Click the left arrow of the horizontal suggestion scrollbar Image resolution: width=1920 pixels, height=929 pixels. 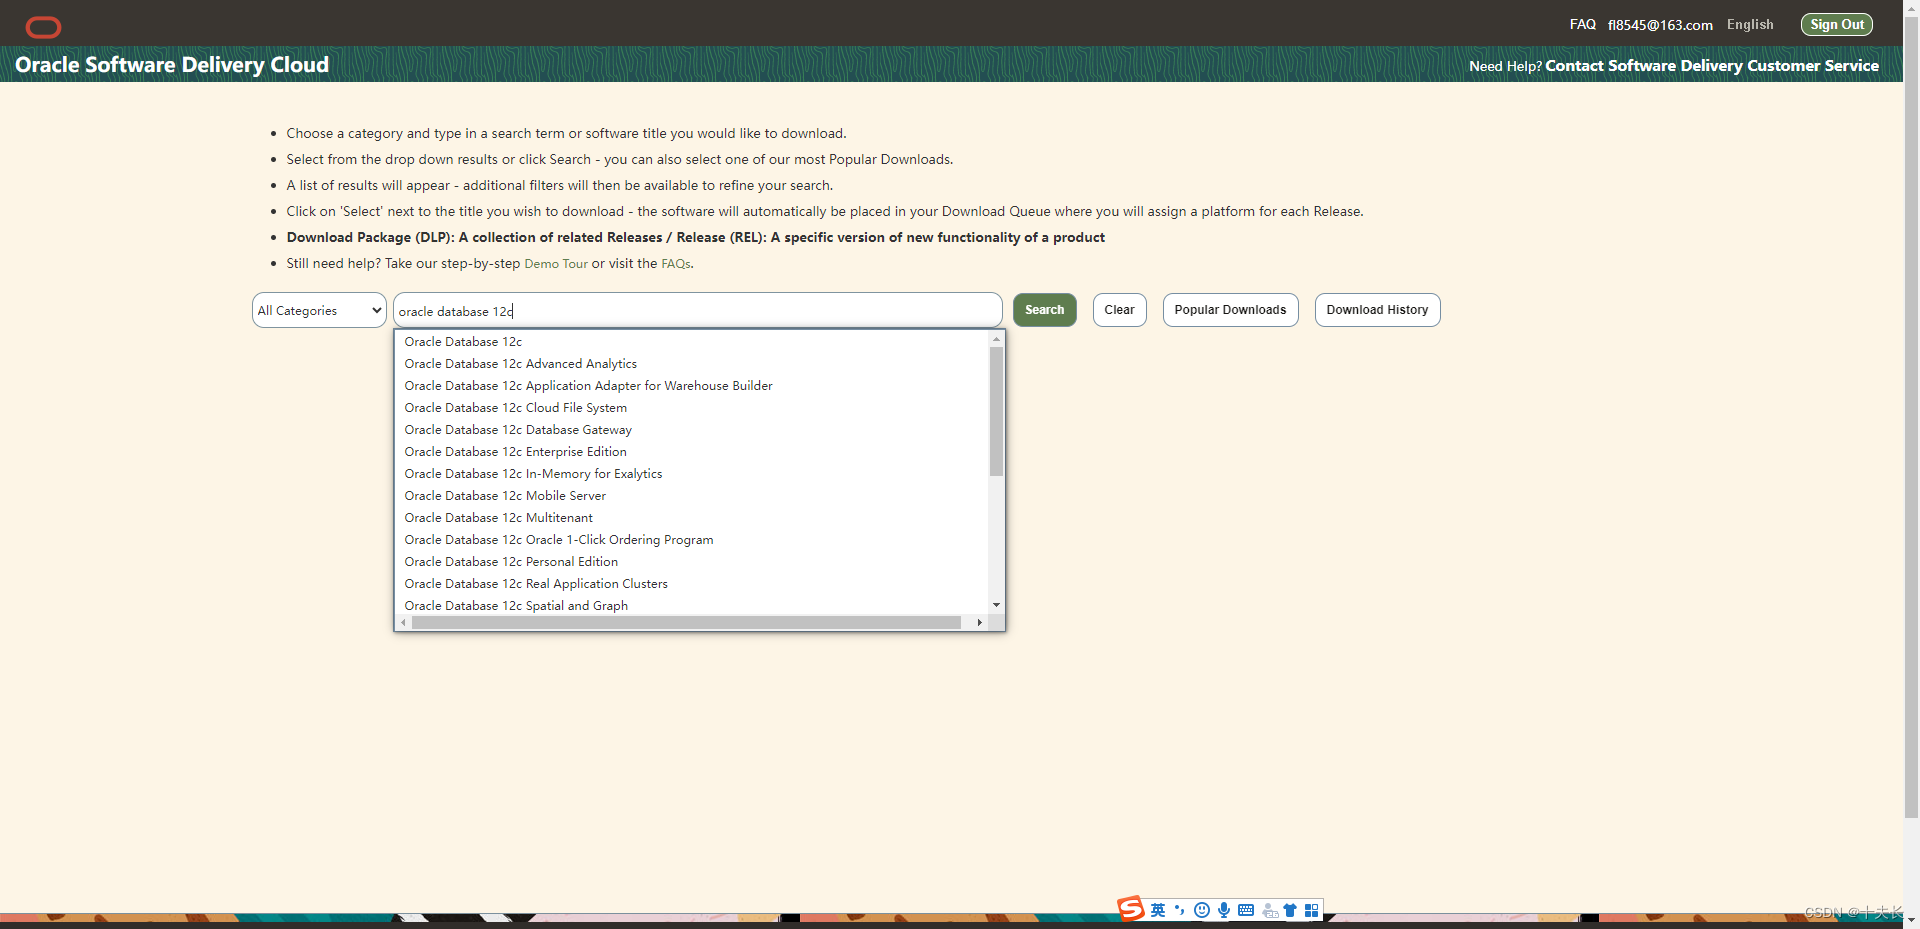point(404,622)
